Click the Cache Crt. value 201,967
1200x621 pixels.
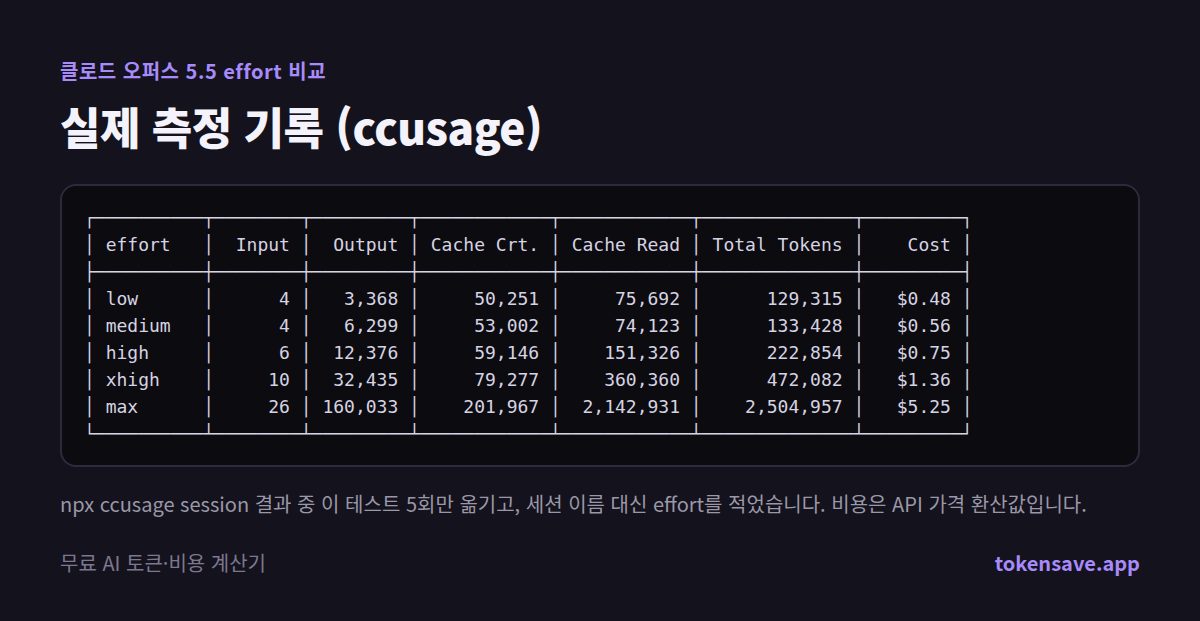tap(501, 407)
